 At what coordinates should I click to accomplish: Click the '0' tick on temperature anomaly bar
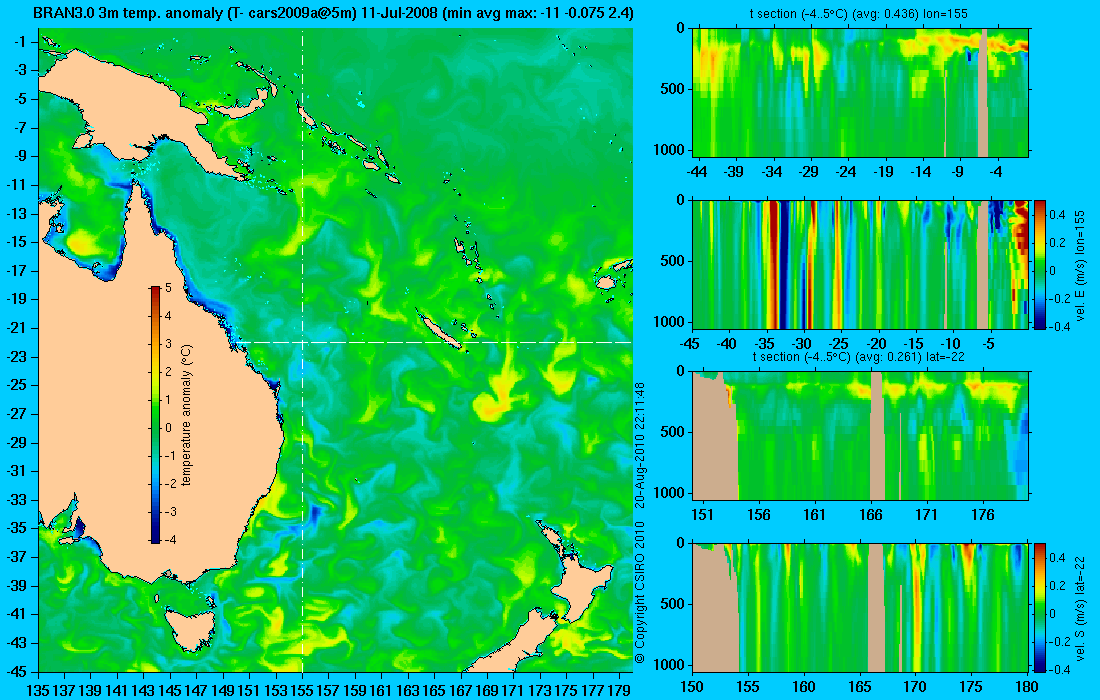(168, 428)
